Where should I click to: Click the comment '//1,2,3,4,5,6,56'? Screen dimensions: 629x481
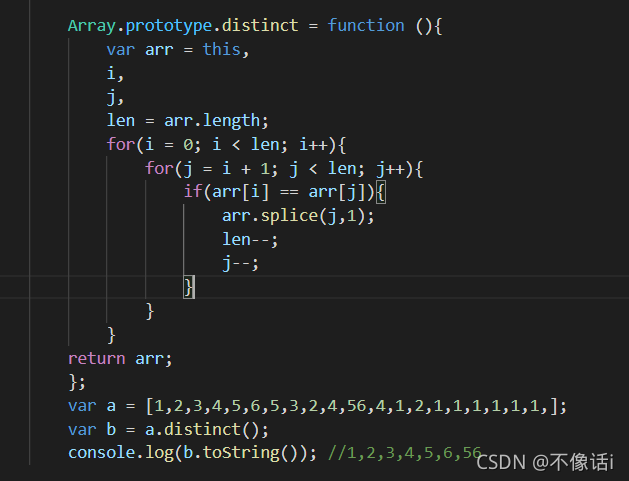point(404,453)
